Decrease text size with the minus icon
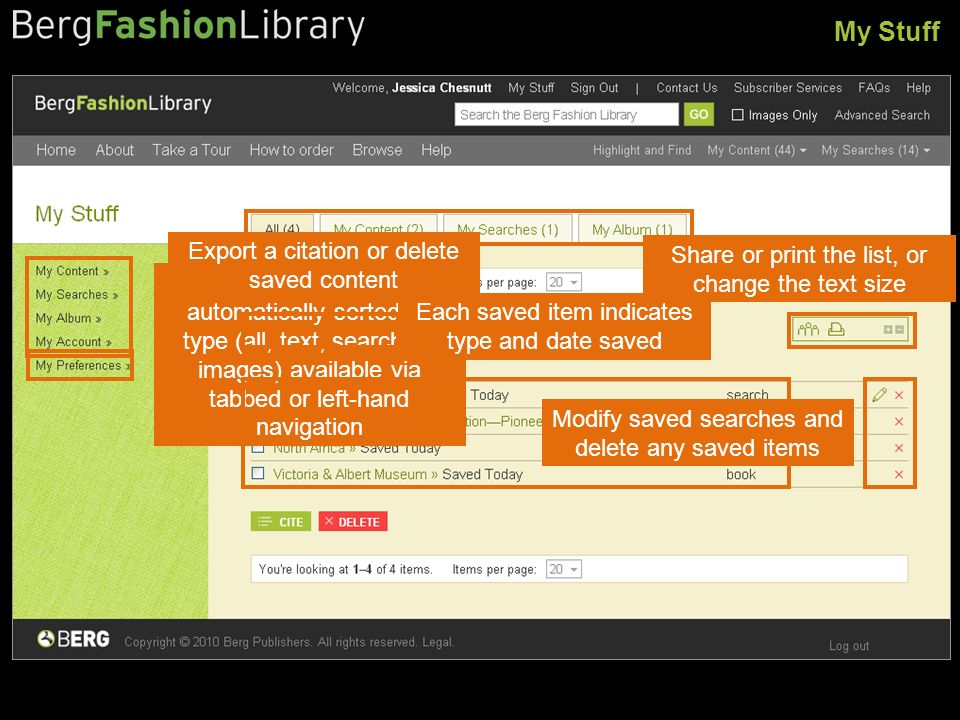 click(899, 329)
